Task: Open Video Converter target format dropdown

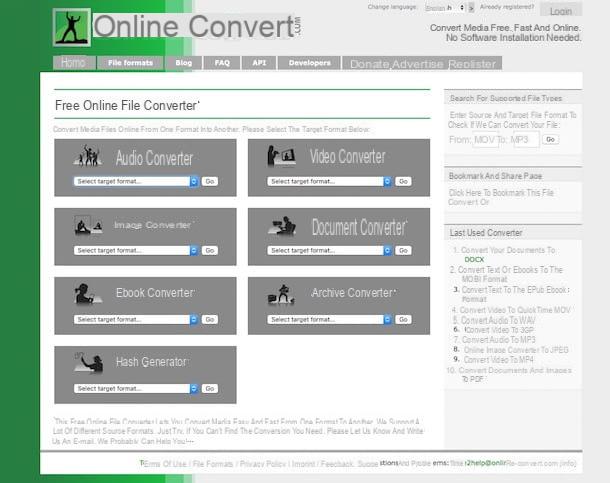Action: (330, 182)
